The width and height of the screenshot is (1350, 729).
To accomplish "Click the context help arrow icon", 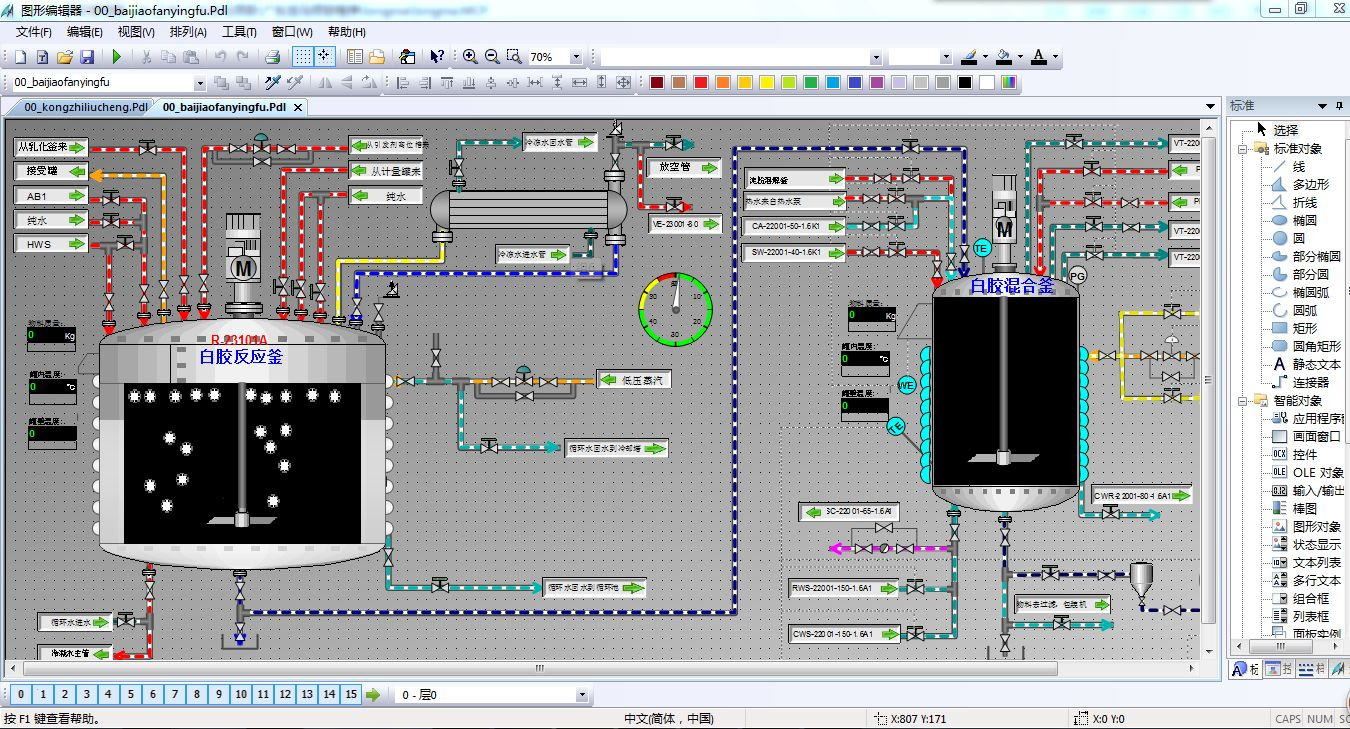I will 437,57.
